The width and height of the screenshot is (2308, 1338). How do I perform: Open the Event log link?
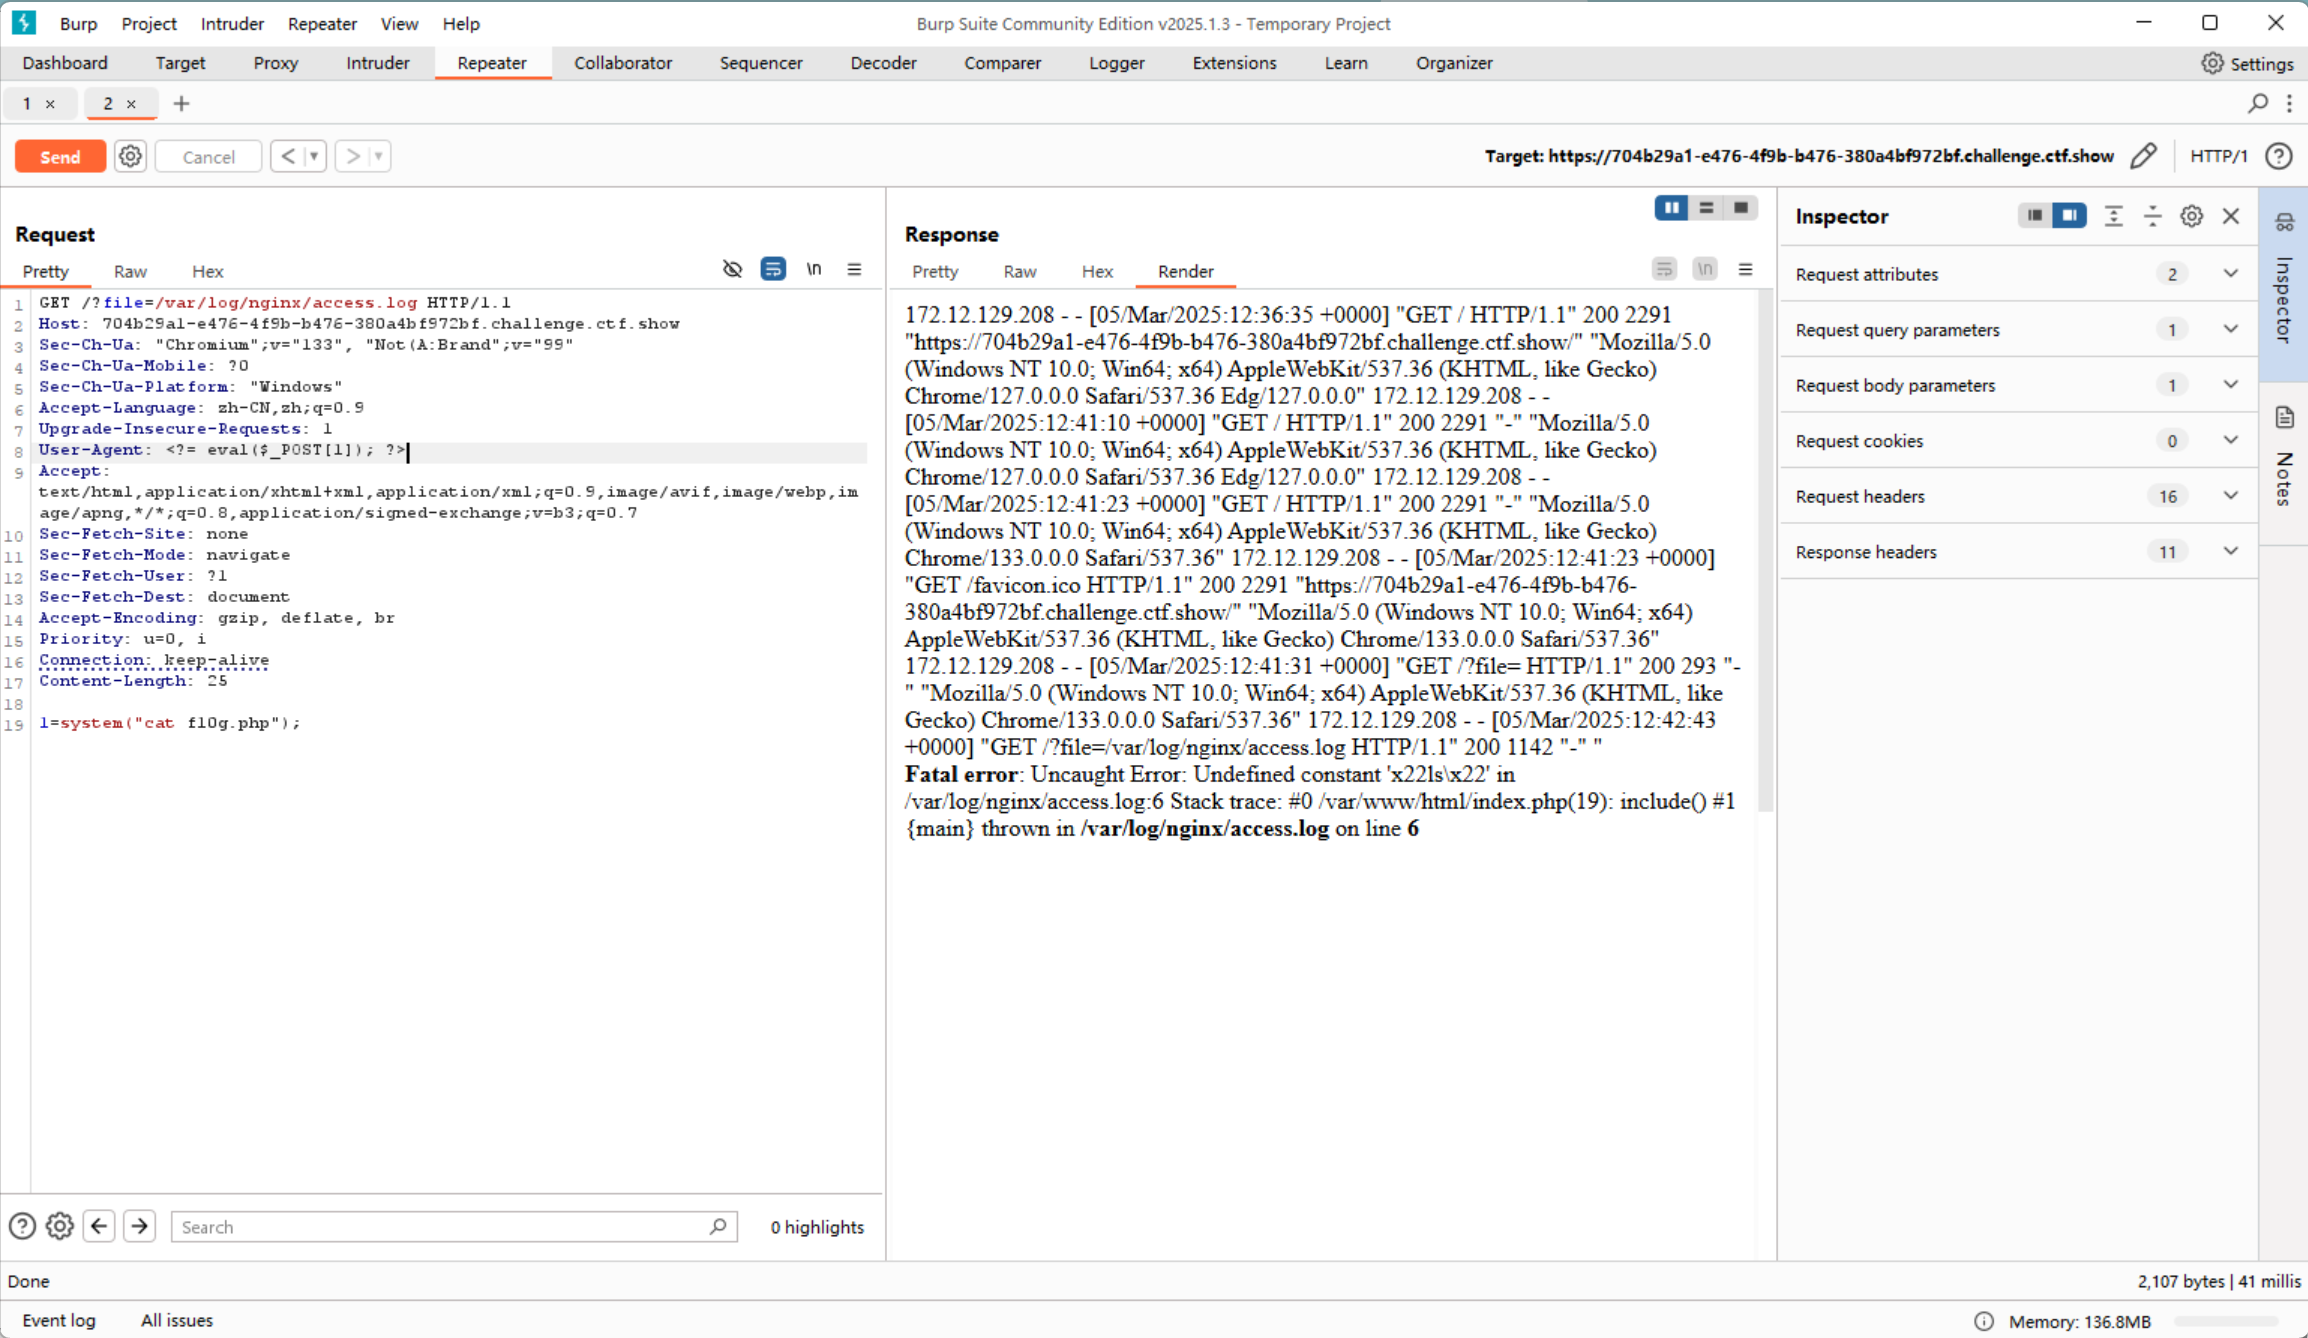(59, 1320)
